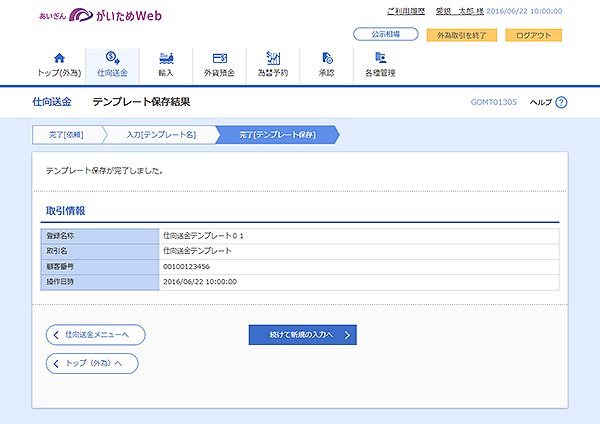Click the ご利用履歴 link
This screenshot has width=600, height=424.
pos(406,11)
